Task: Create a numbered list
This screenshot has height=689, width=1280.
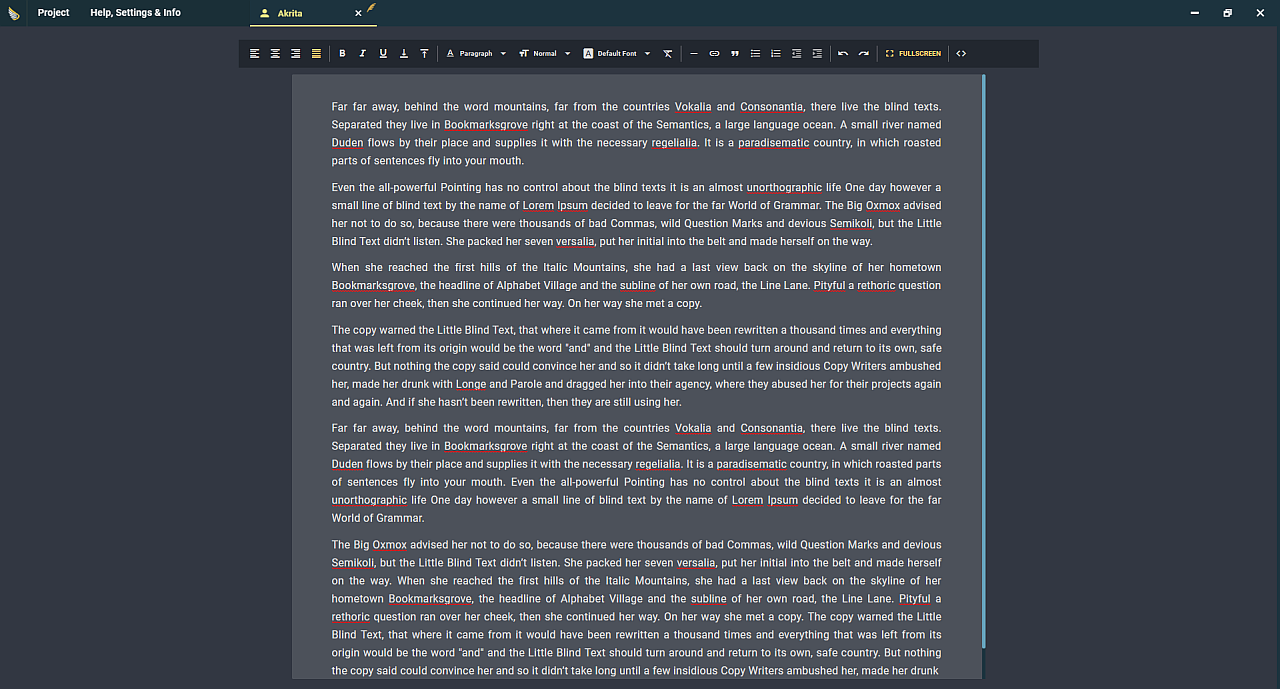Action: tap(776, 53)
